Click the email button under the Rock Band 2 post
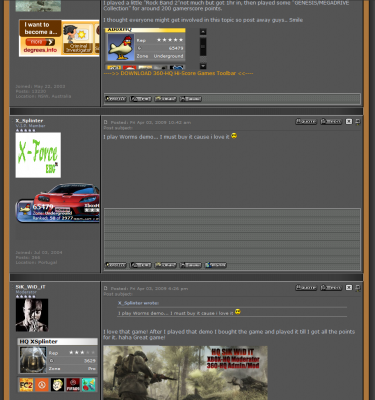The height and width of the screenshot is (400, 375). (166, 99)
